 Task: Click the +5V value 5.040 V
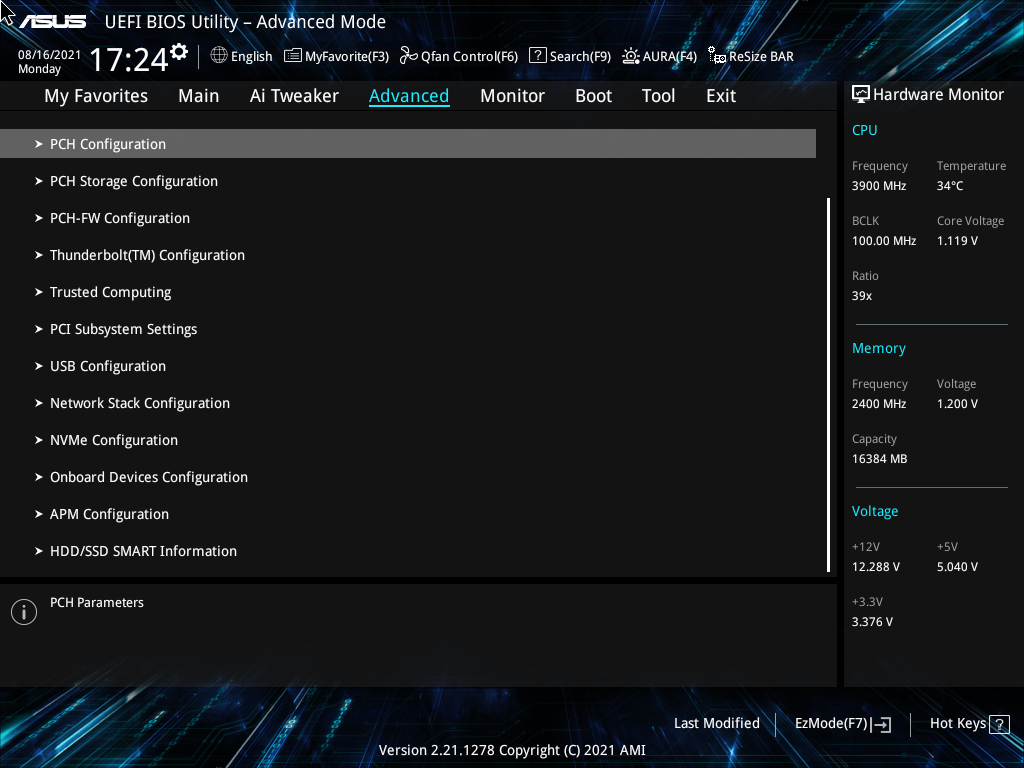point(957,567)
